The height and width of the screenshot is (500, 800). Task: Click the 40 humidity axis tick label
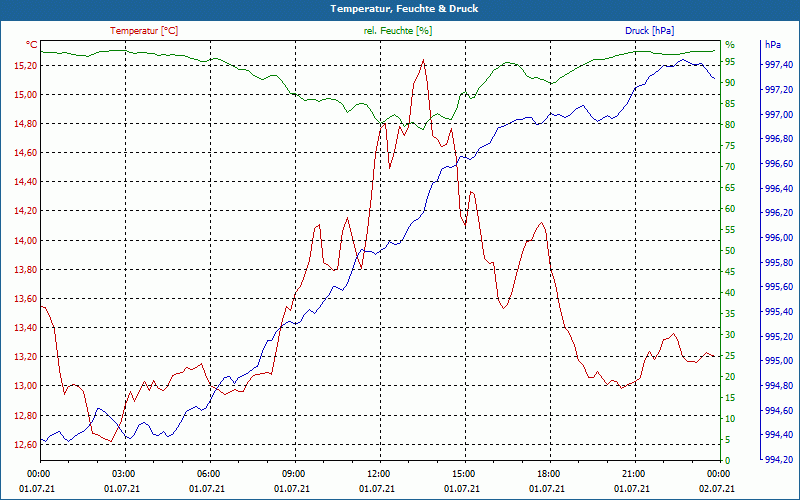tap(730, 293)
